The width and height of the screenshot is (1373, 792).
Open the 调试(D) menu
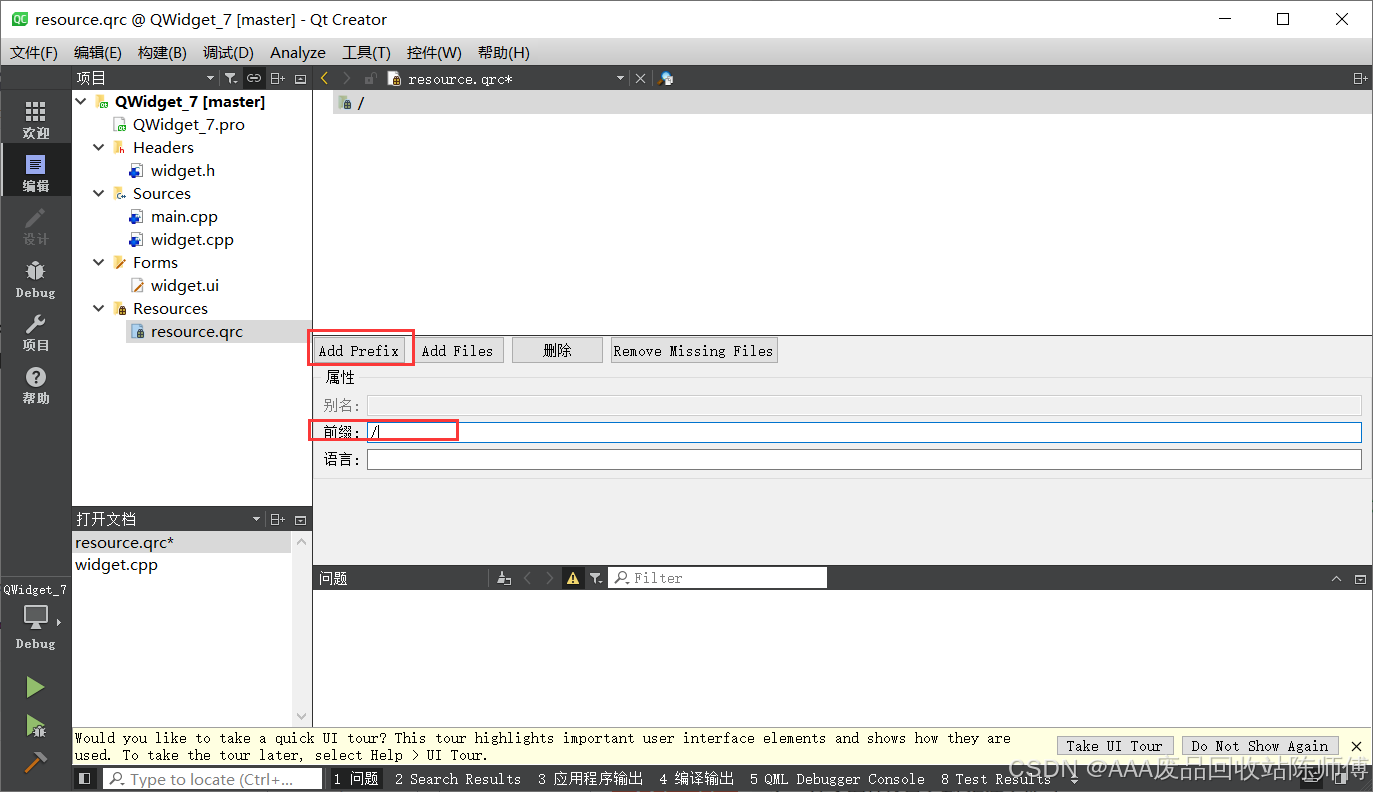point(228,53)
